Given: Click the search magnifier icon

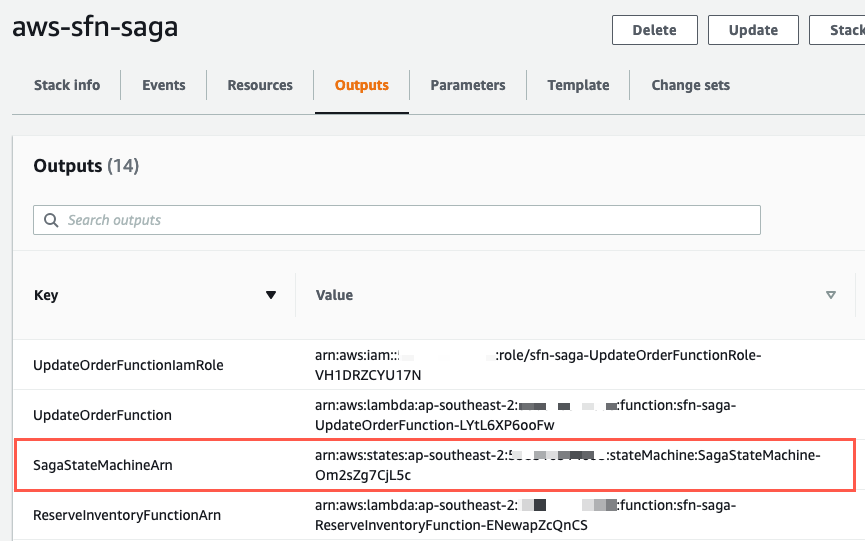Looking at the screenshot, I should [51, 220].
